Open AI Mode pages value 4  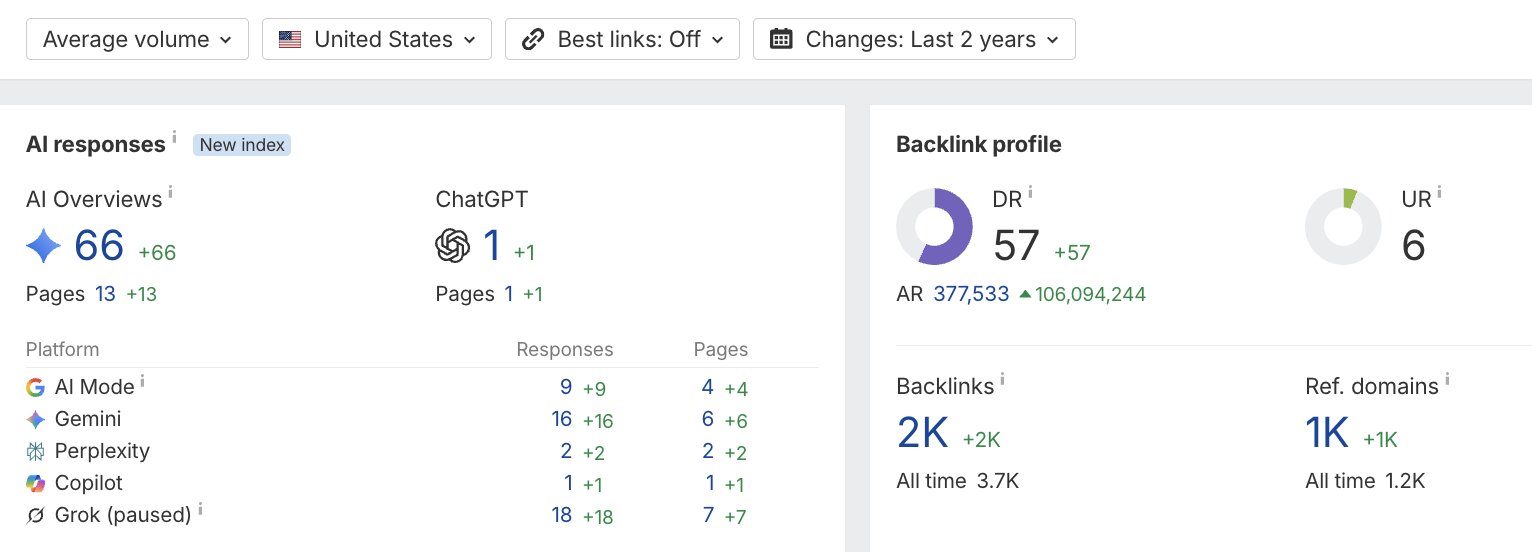pyautogui.click(x=708, y=387)
